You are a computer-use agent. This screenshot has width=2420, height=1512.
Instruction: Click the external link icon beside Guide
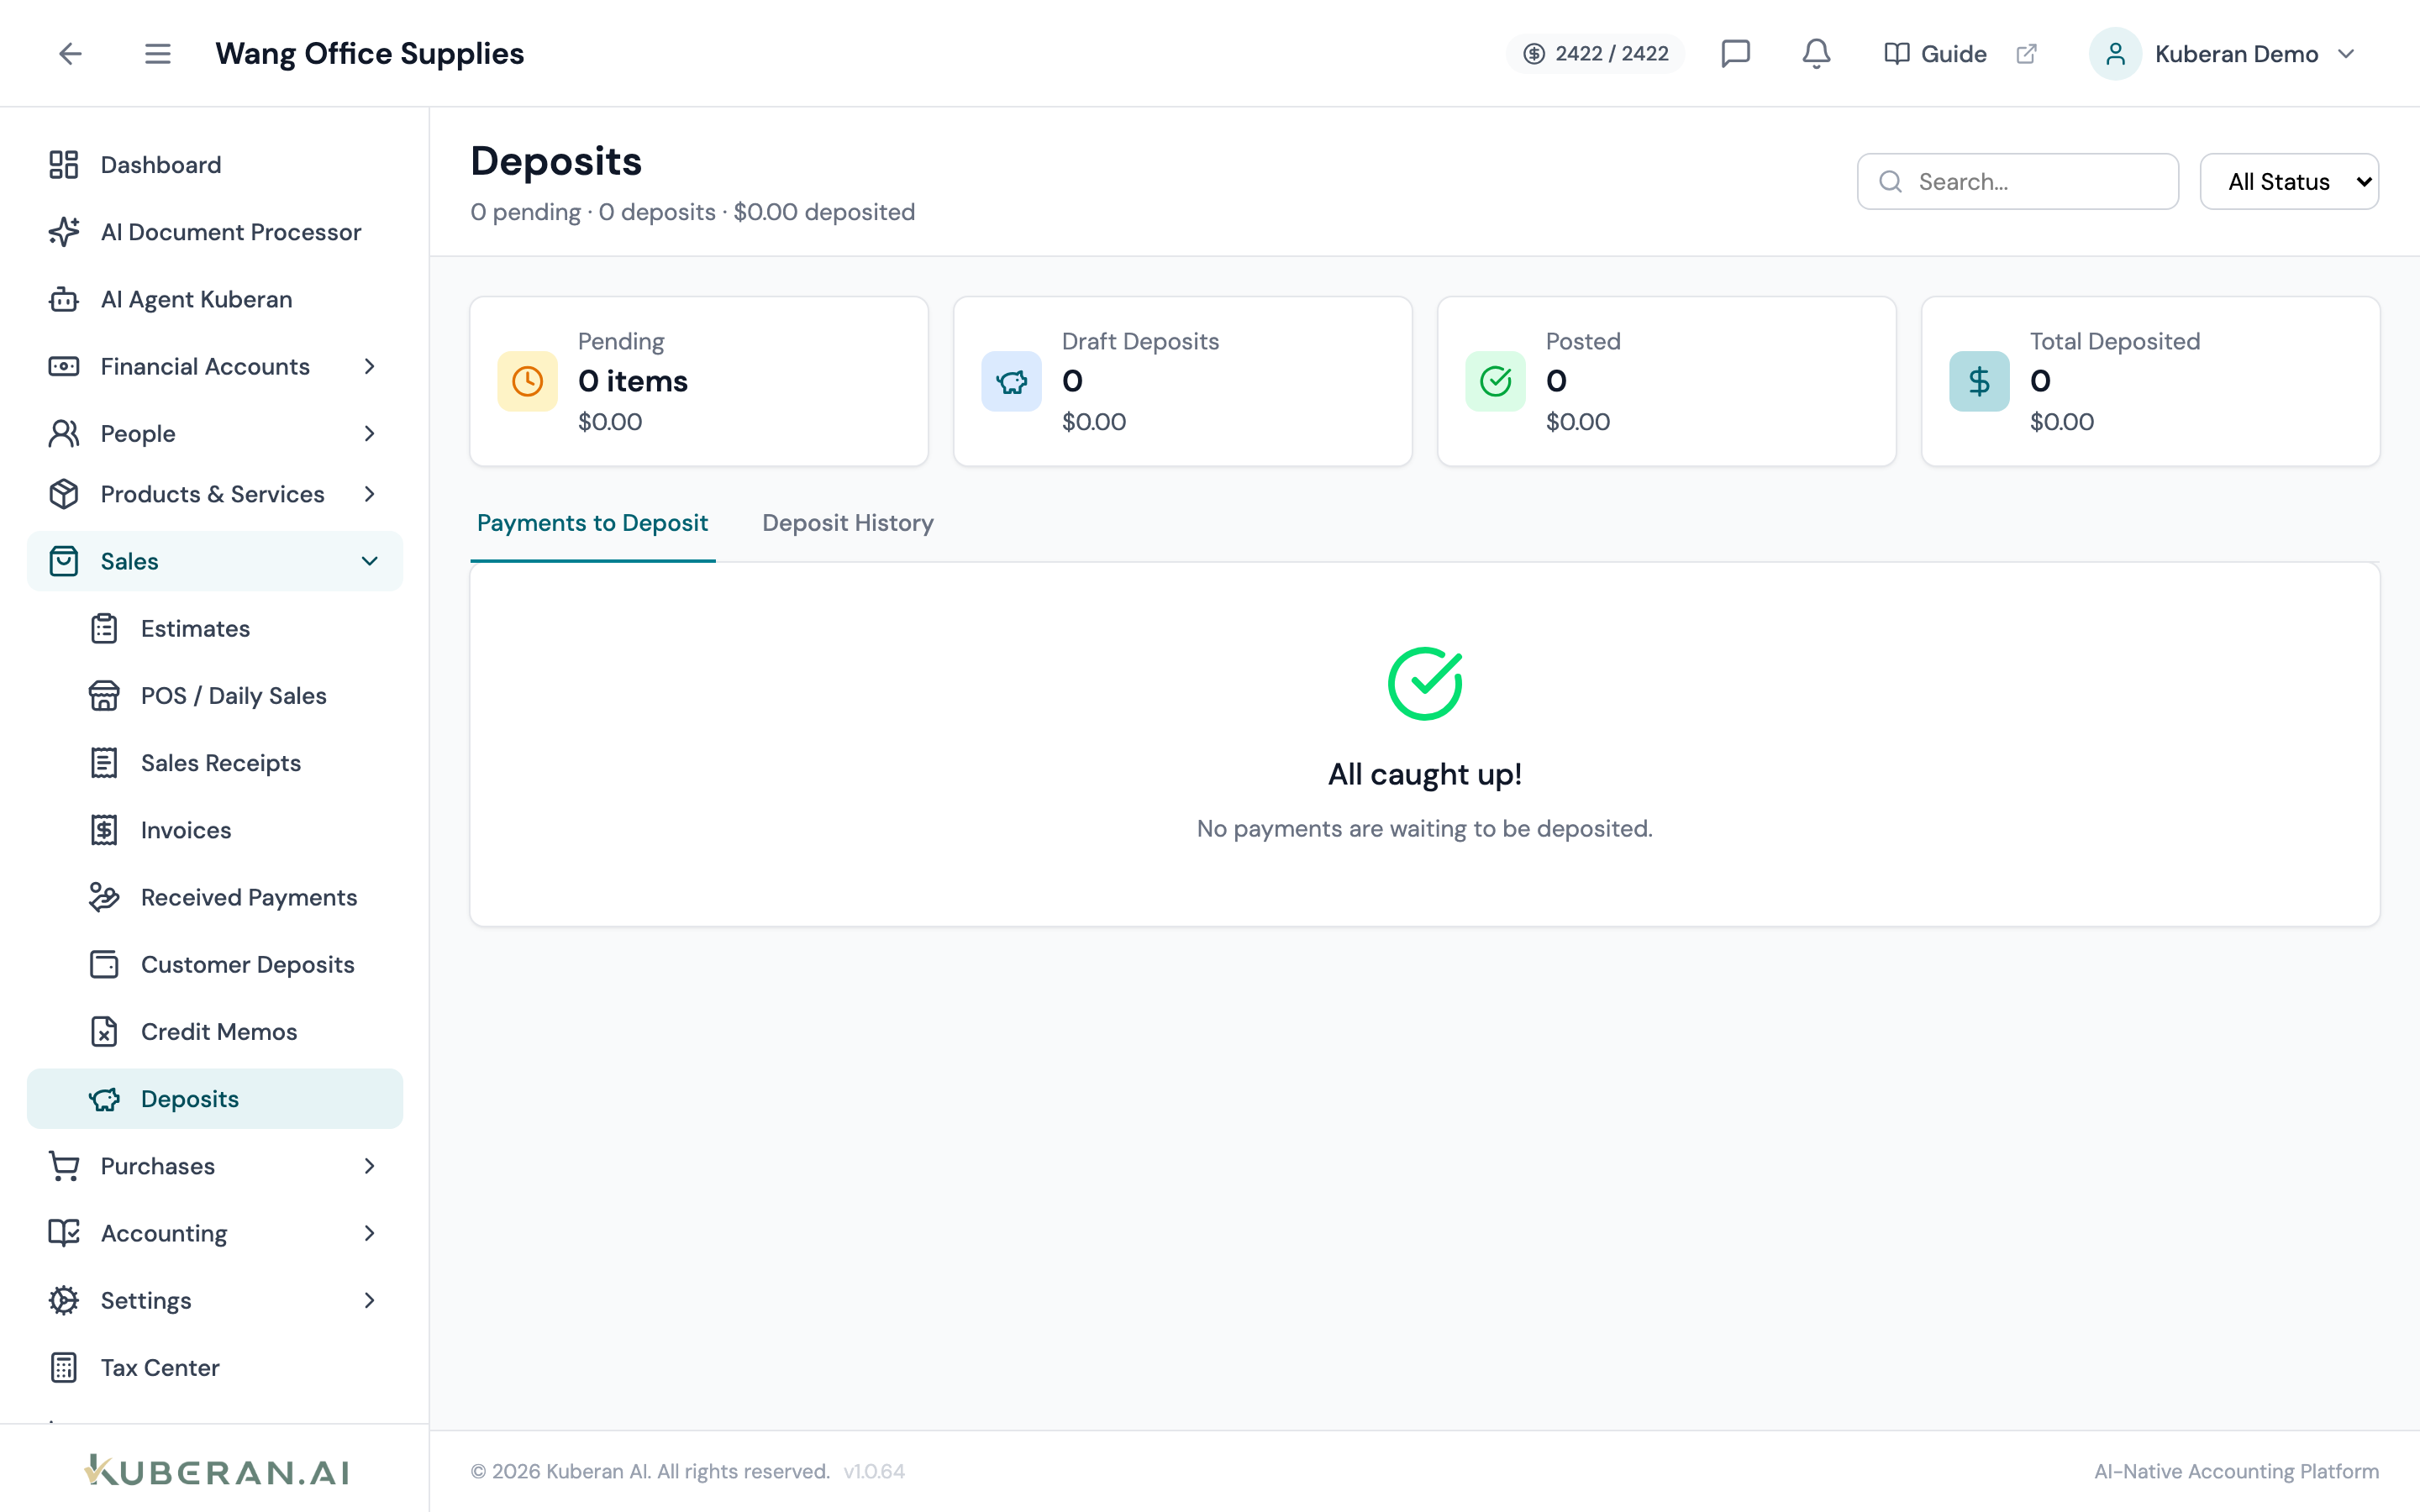point(2026,54)
